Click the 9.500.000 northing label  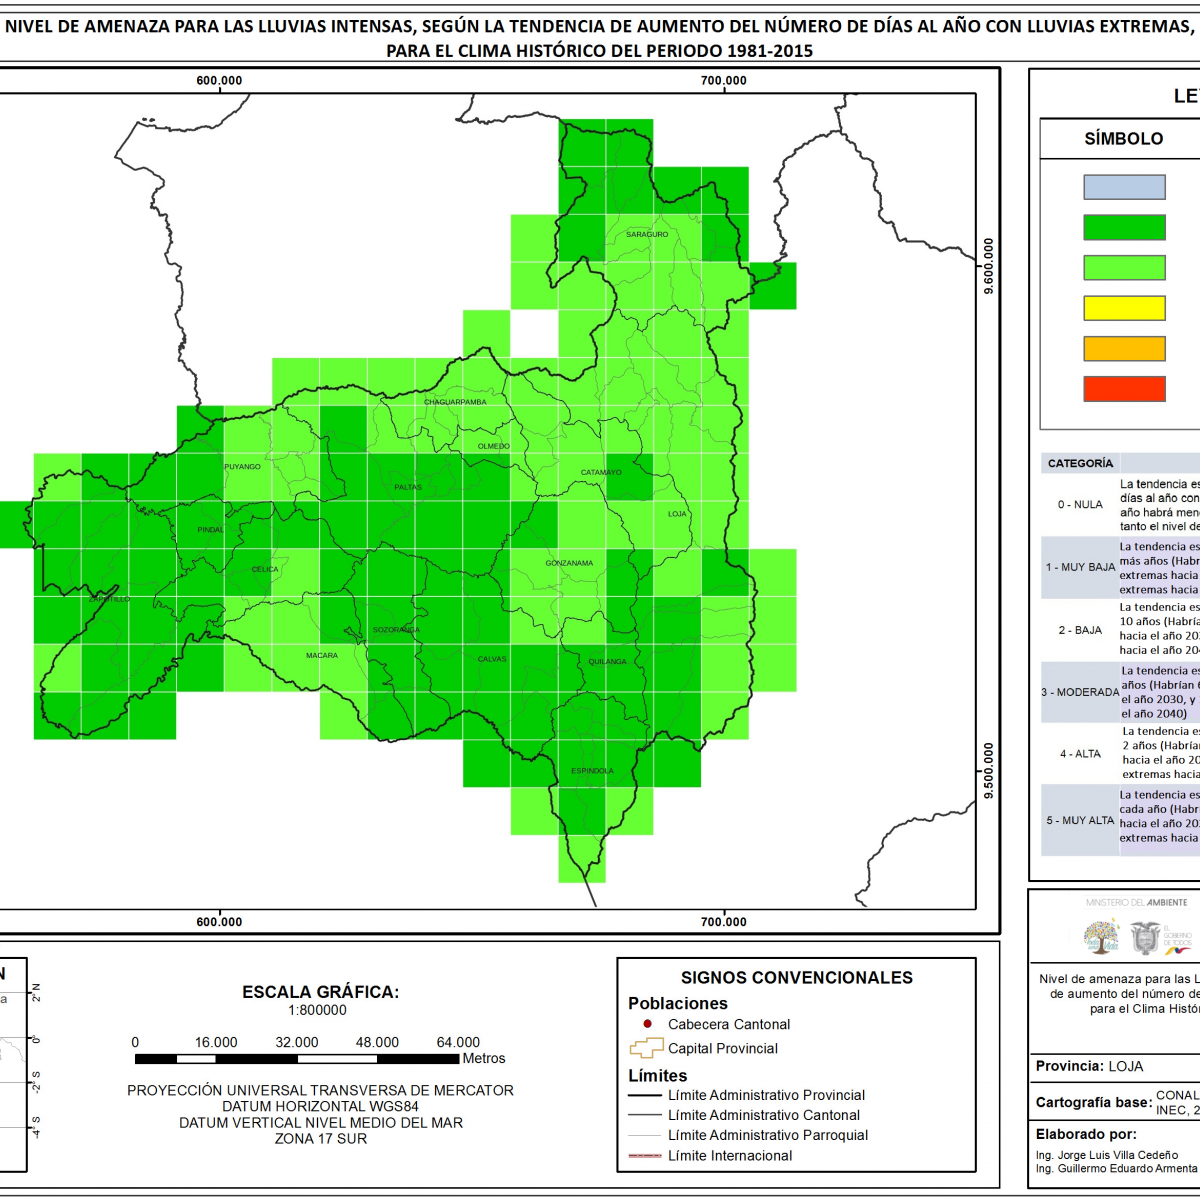(x=989, y=770)
